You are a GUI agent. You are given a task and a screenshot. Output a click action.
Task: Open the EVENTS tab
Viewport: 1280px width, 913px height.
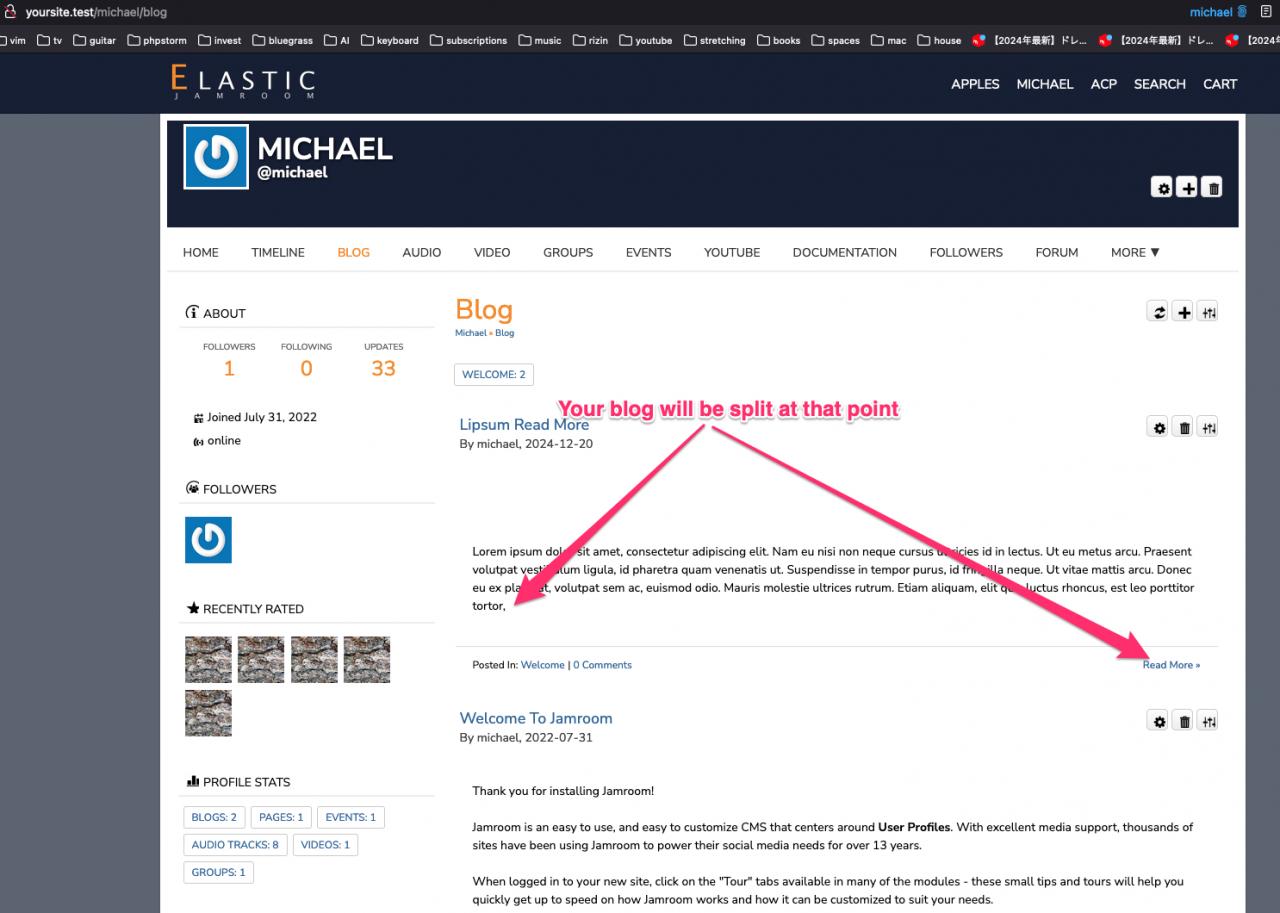[649, 252]
